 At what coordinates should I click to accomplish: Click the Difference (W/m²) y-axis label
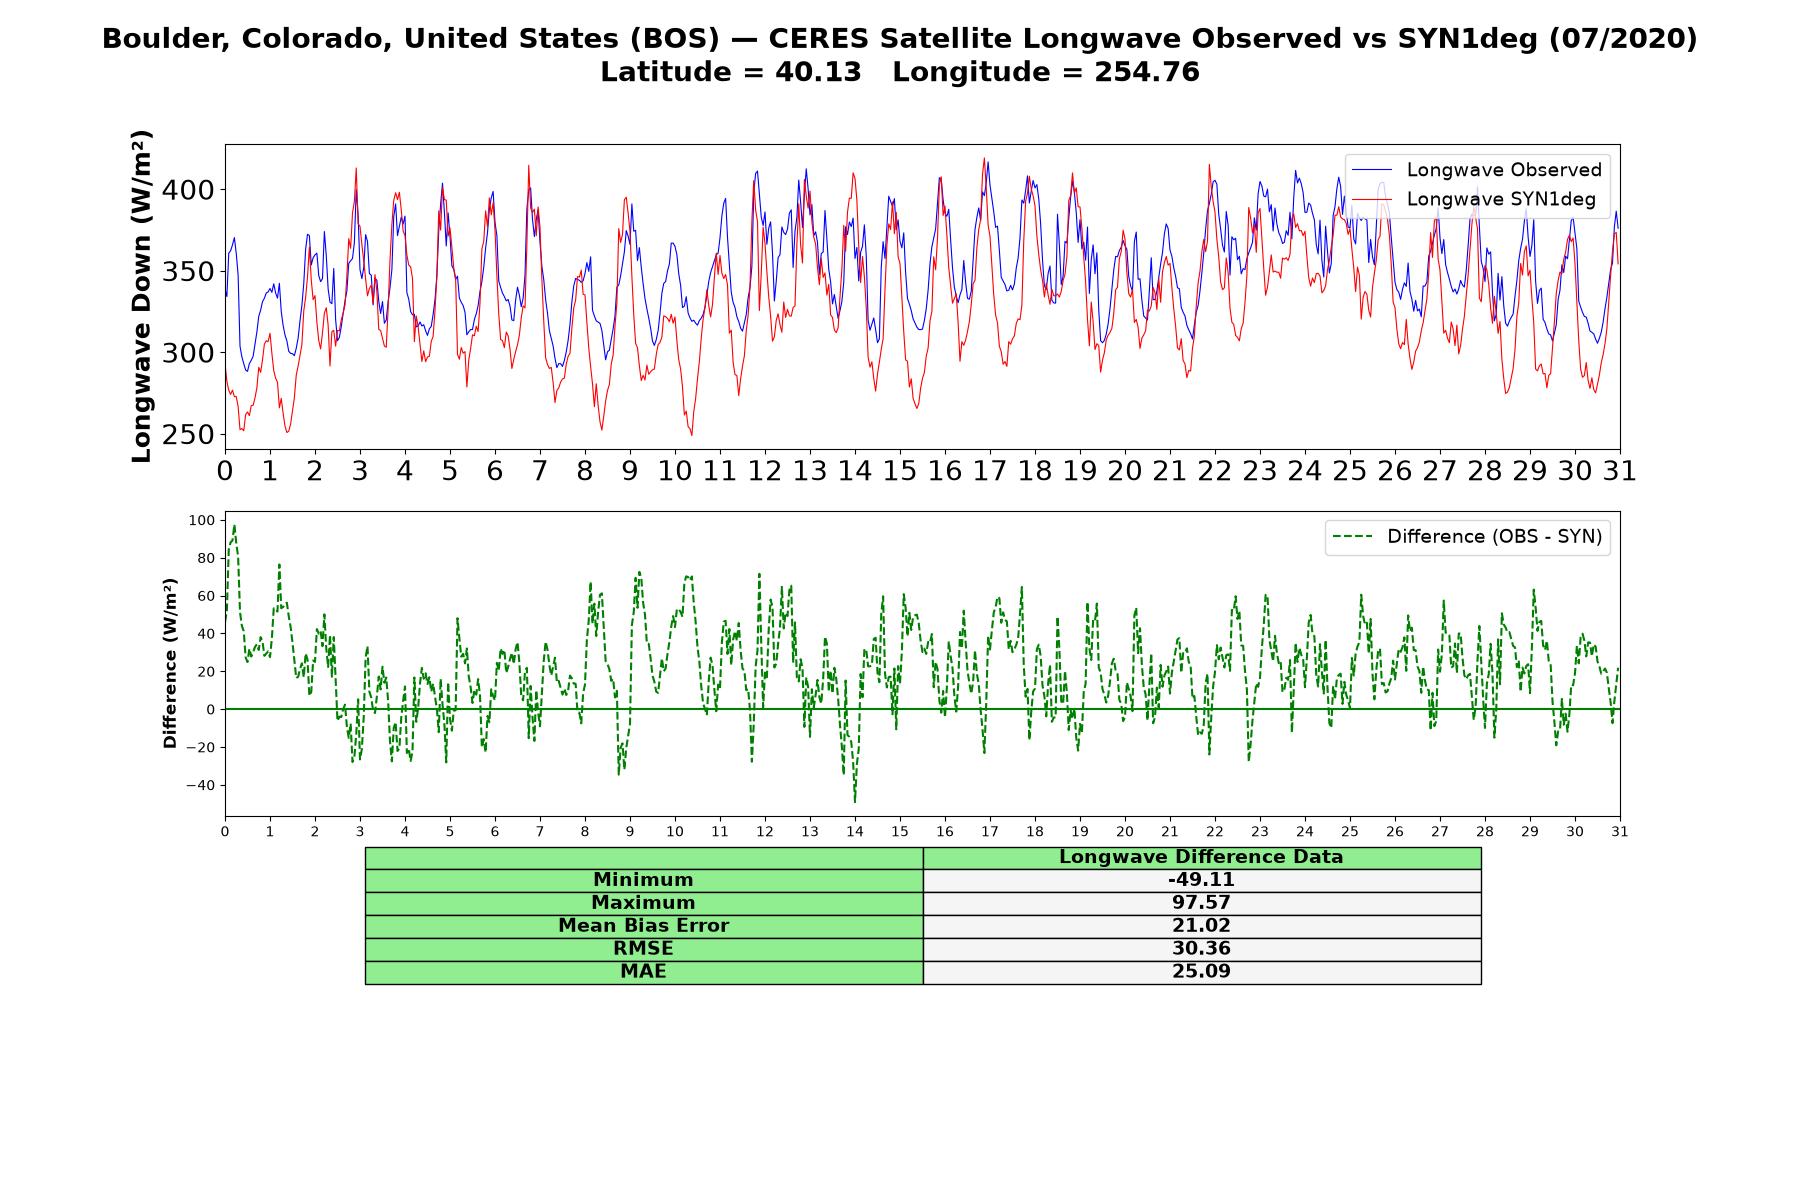(170, 663)
